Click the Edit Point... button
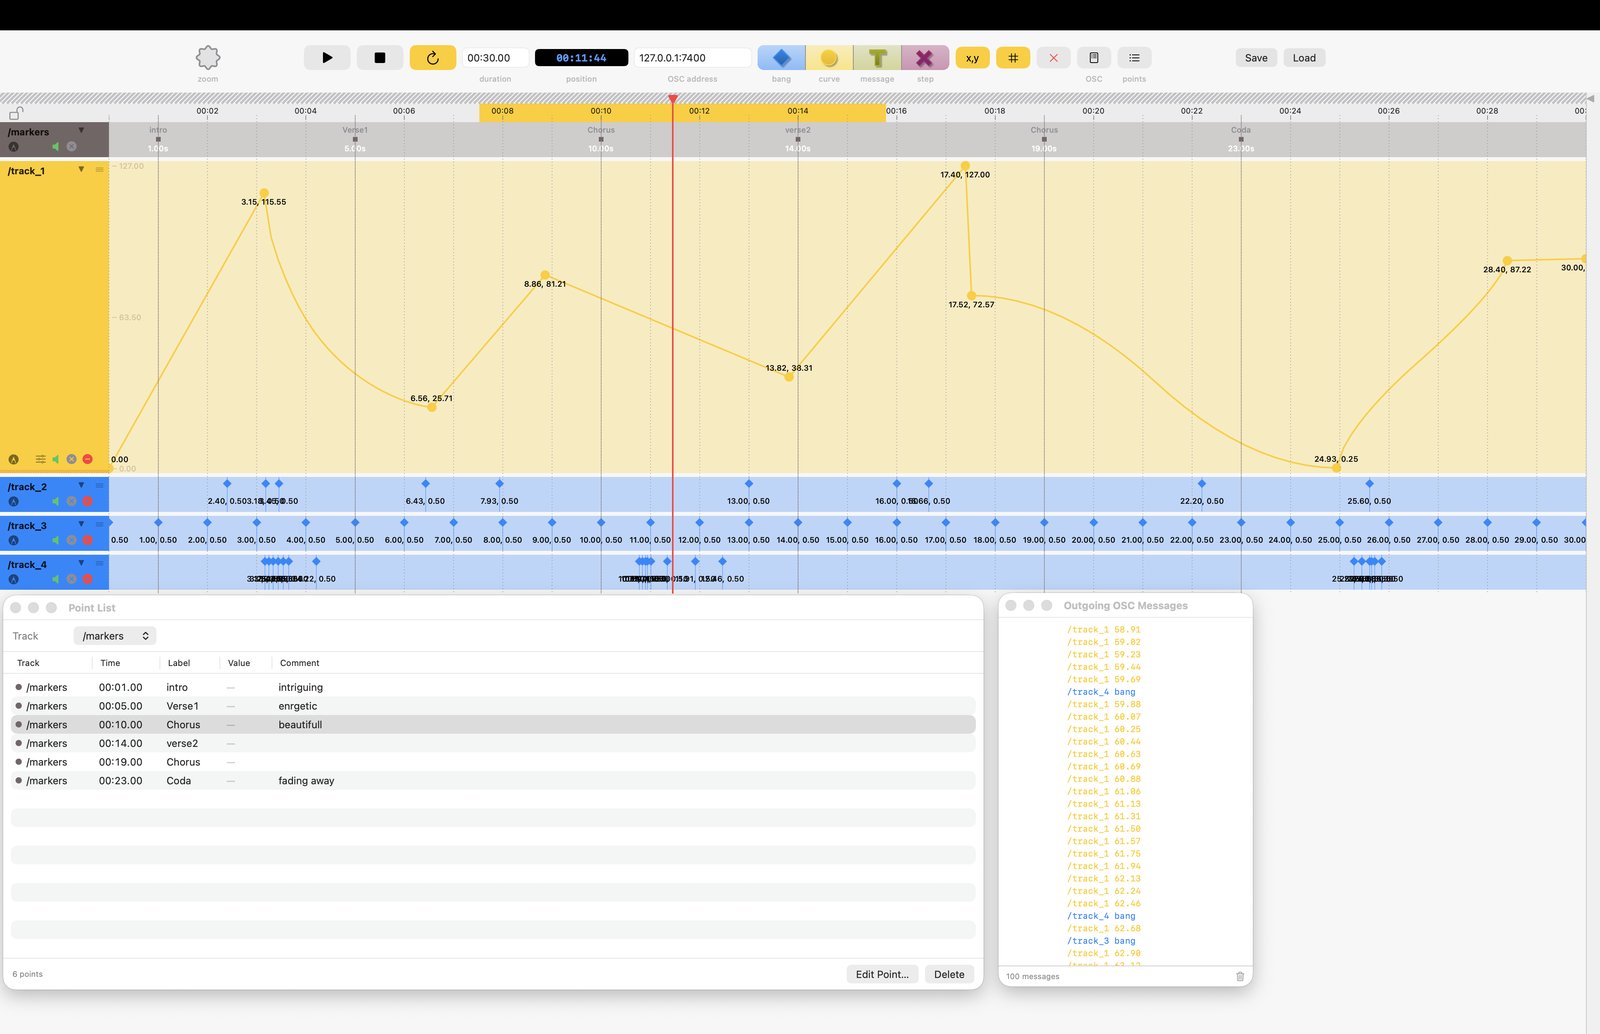The image size is (1600, 1034). pos(882,974)
